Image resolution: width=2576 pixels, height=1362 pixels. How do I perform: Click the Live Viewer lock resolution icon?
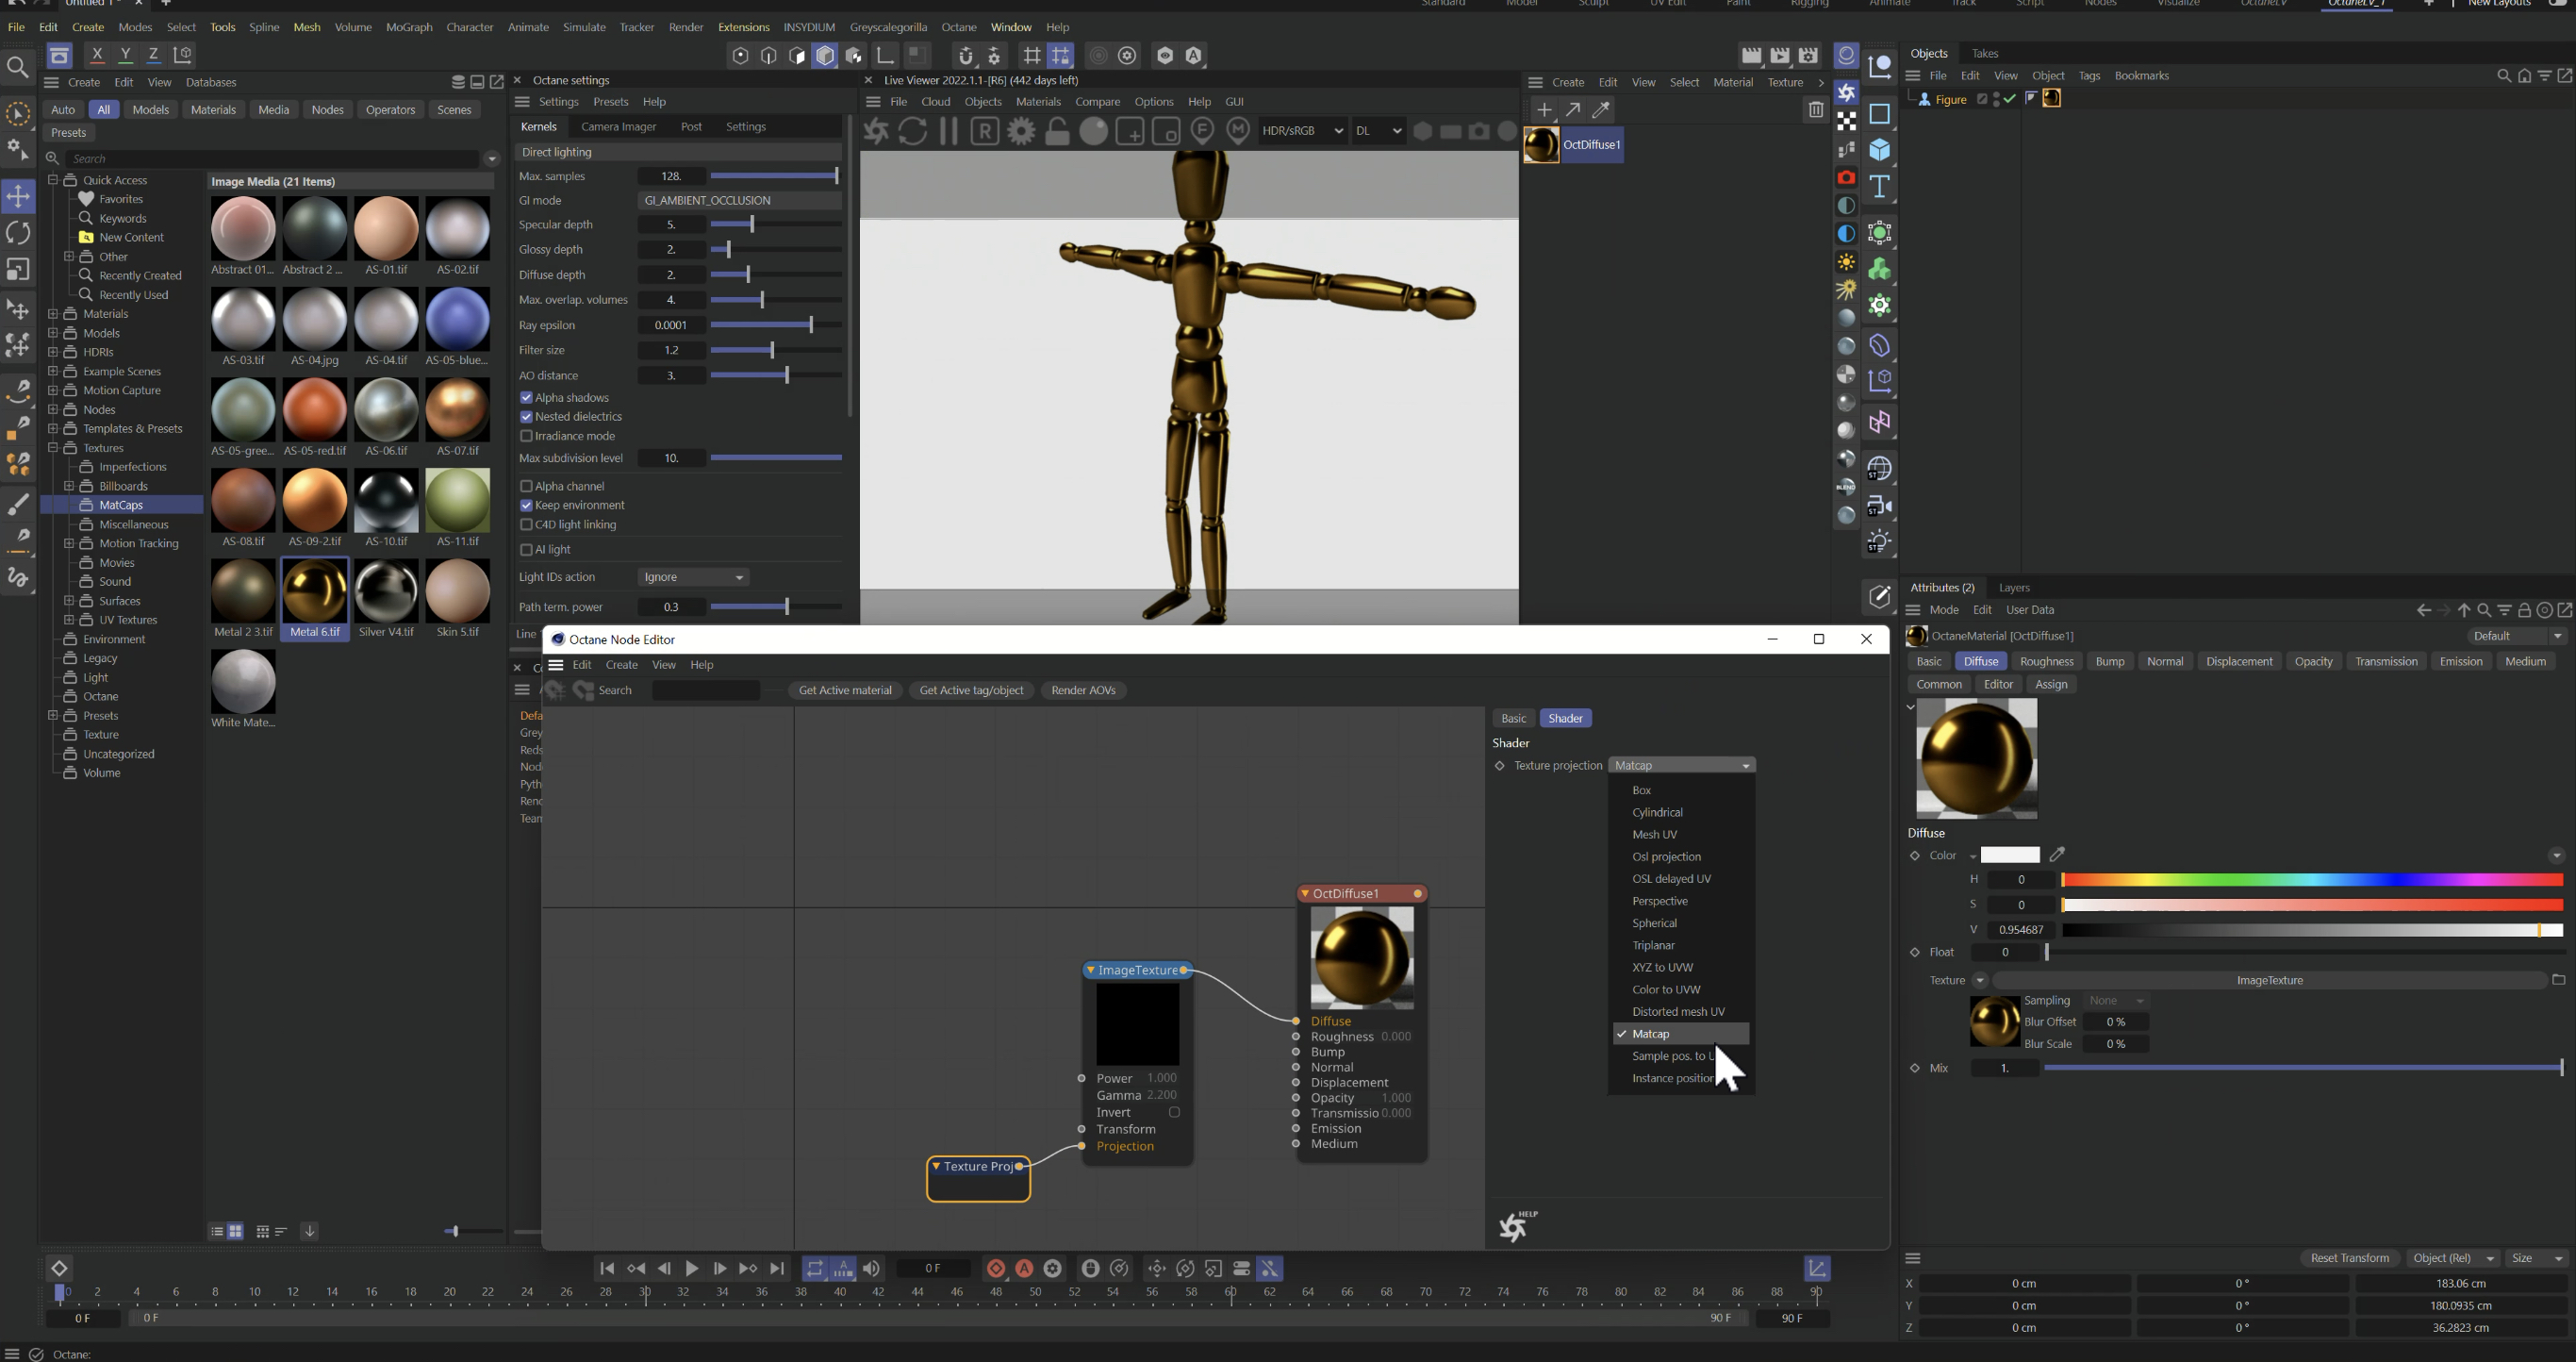pos(1057,131)
